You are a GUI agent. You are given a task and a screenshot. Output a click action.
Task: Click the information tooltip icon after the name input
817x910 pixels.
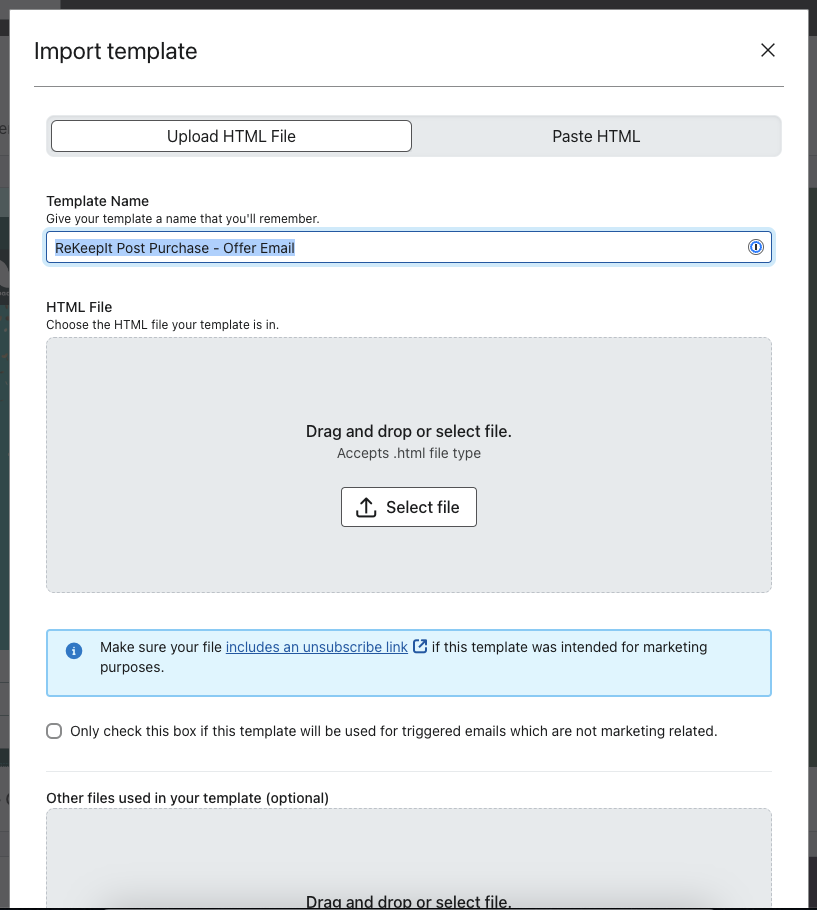coord(757,247)
